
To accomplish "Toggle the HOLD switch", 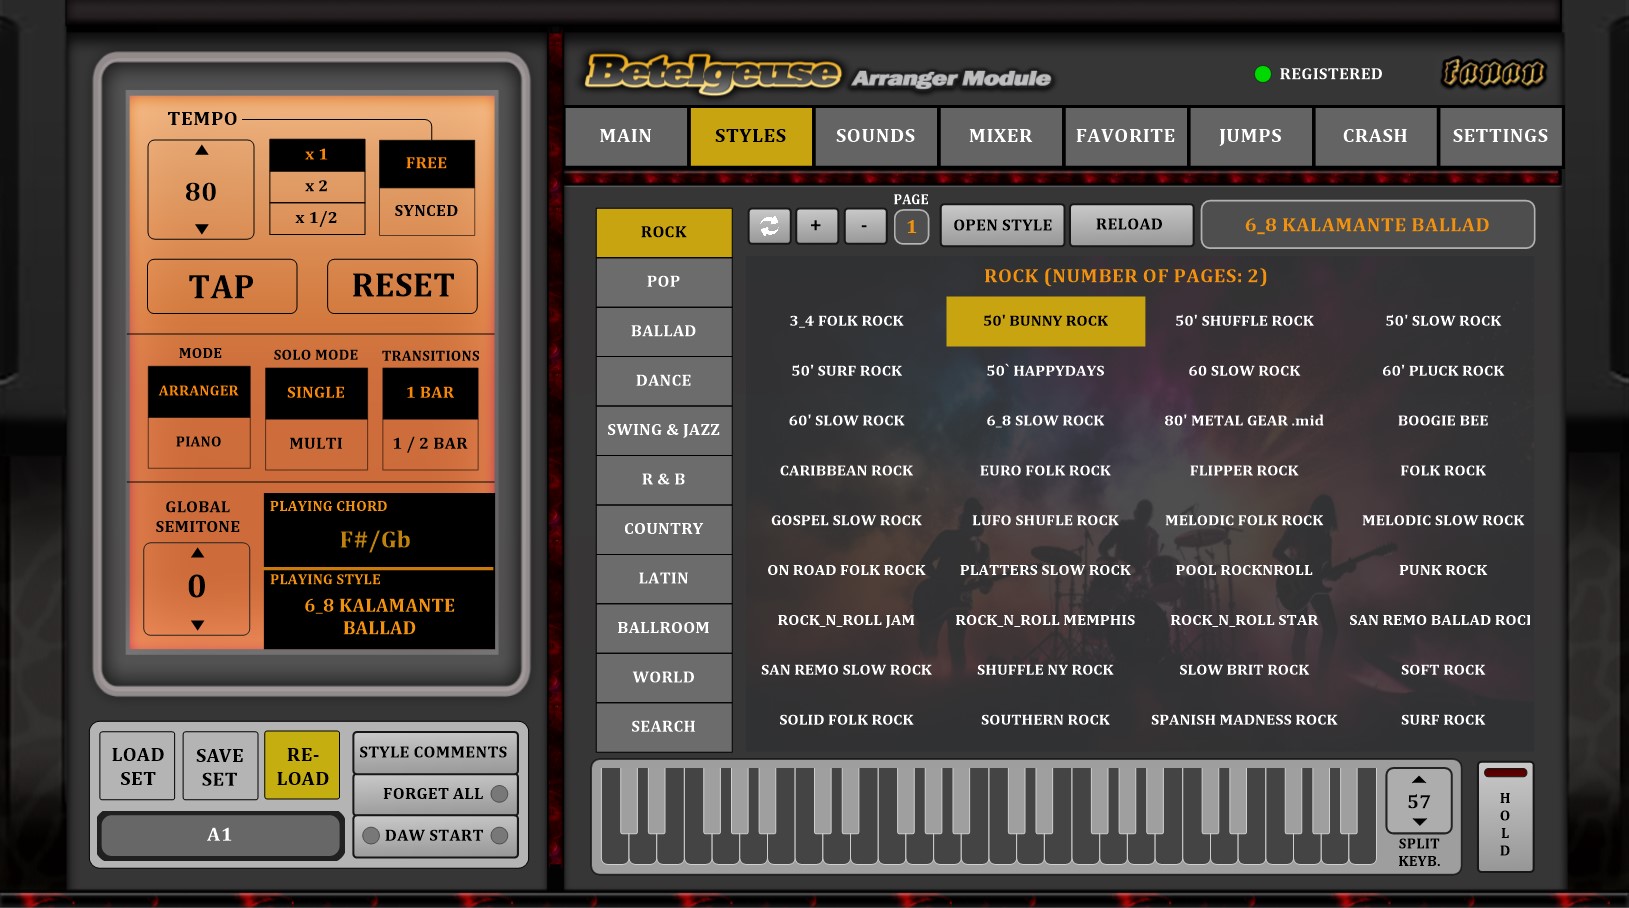I will click(1504, 816).
